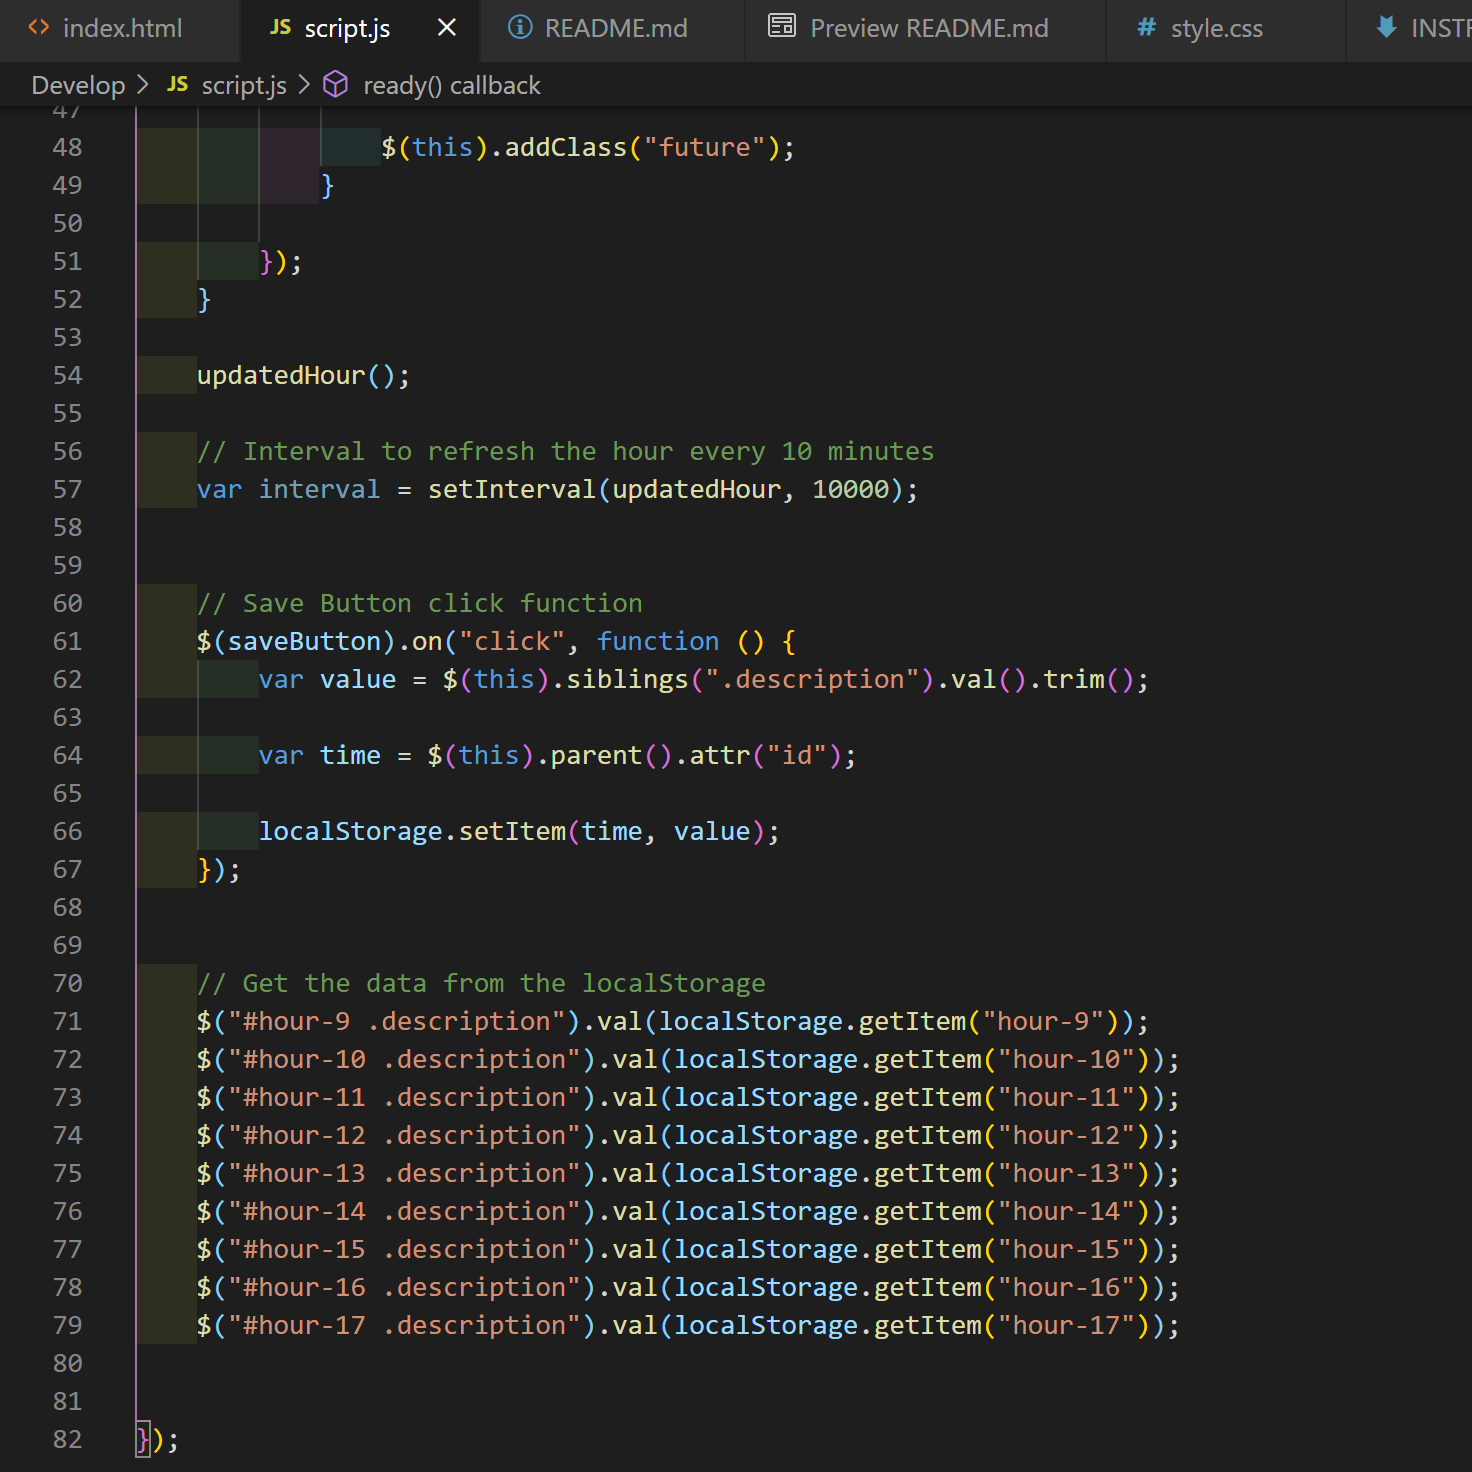Click the "click" string on line 61
The height and width of the screenshot is (1472, 1472).
[x=512, y=641]
